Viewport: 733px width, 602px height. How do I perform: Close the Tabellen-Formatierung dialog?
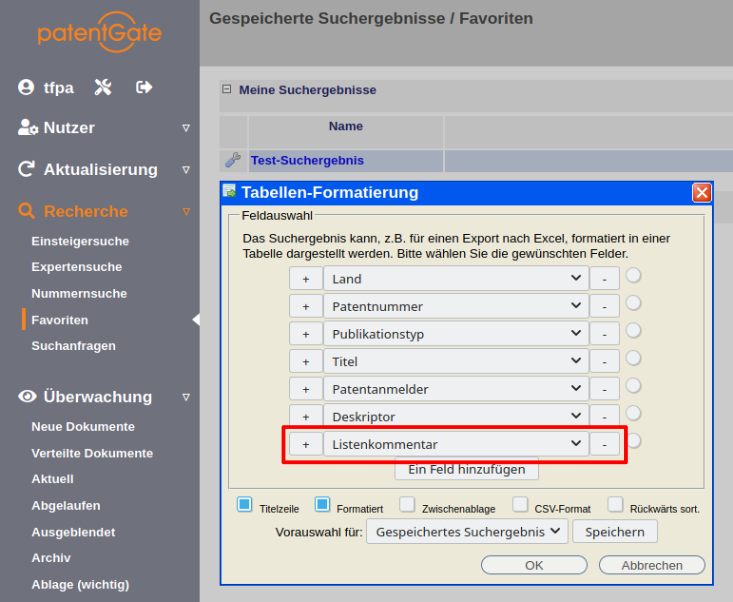[702, 193]
